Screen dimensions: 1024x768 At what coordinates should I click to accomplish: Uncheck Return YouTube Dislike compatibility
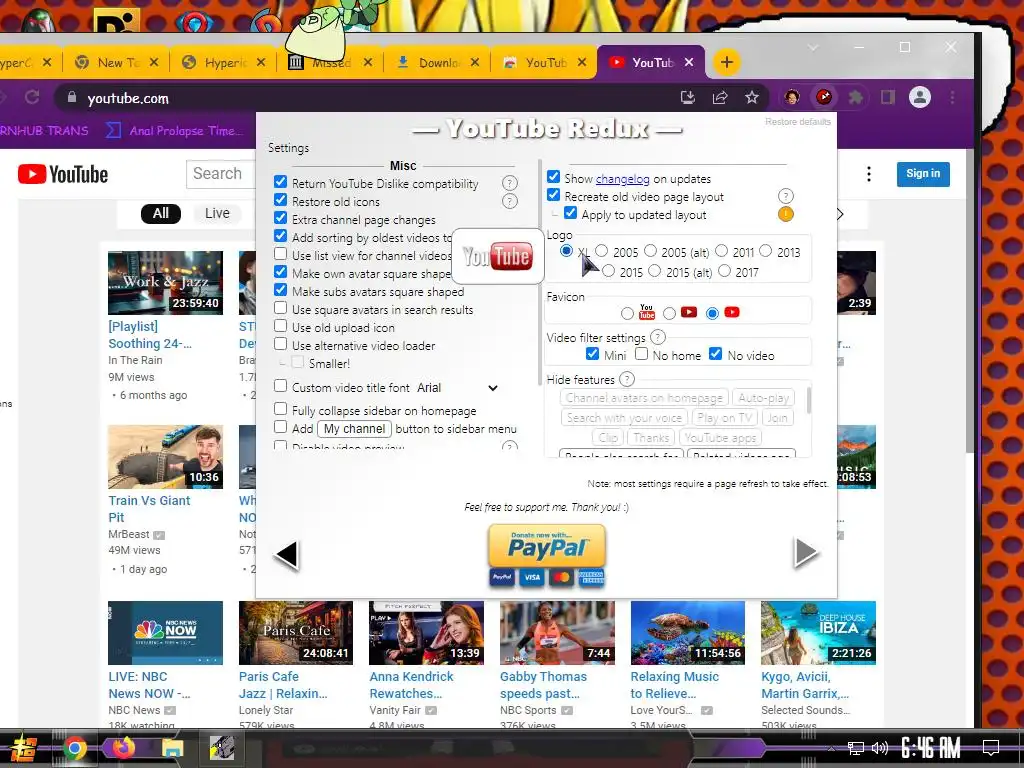(x=280, y=182)
